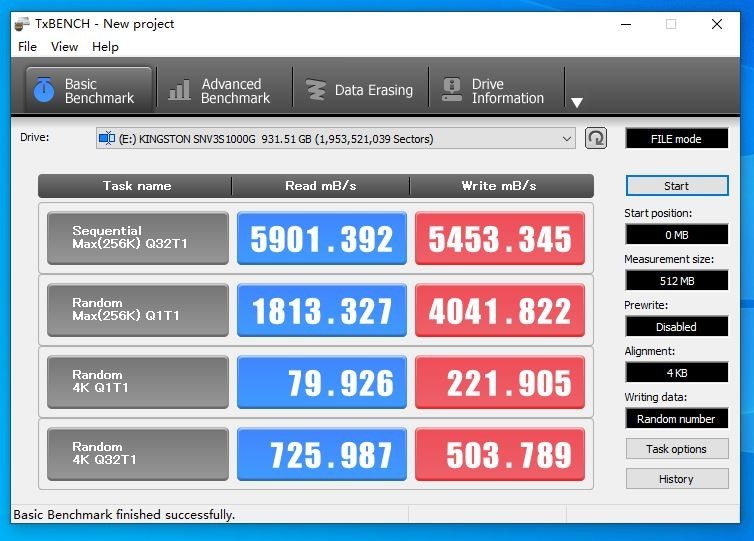Click the Data Erasing icon

click(x=315, y=90)
